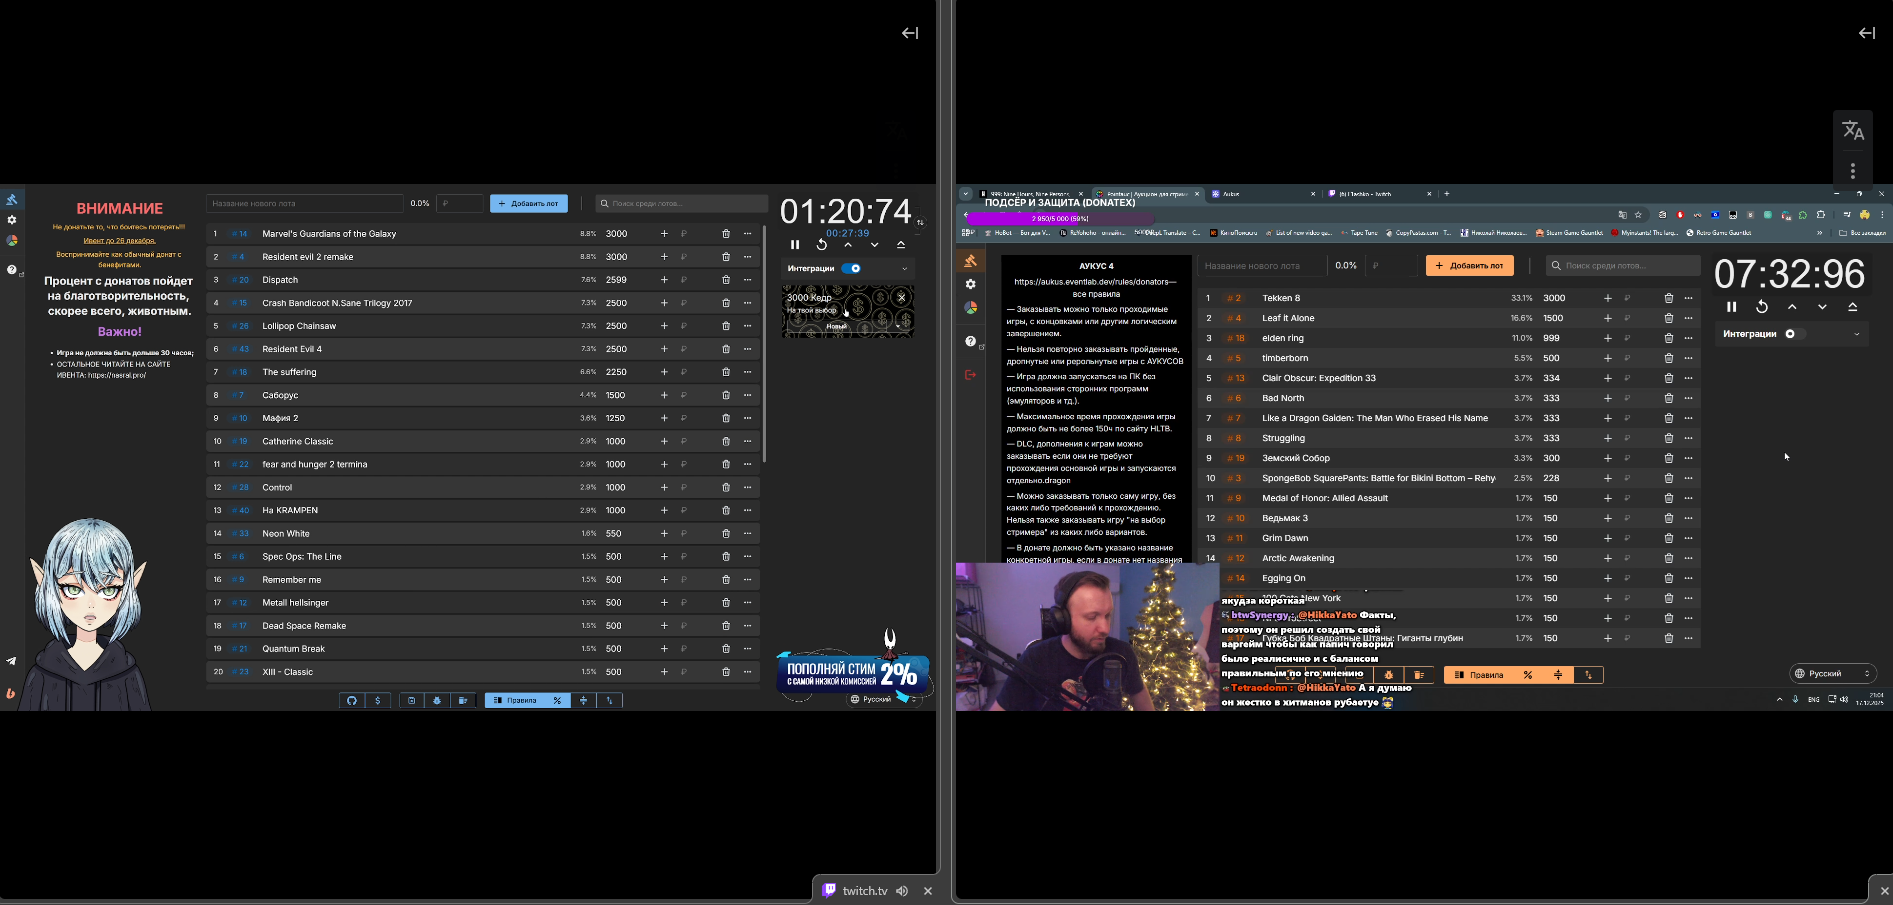The height and width of the screenshot is (905, 1893).
Task: Click the up chevron under left timer
Action: 848,244
